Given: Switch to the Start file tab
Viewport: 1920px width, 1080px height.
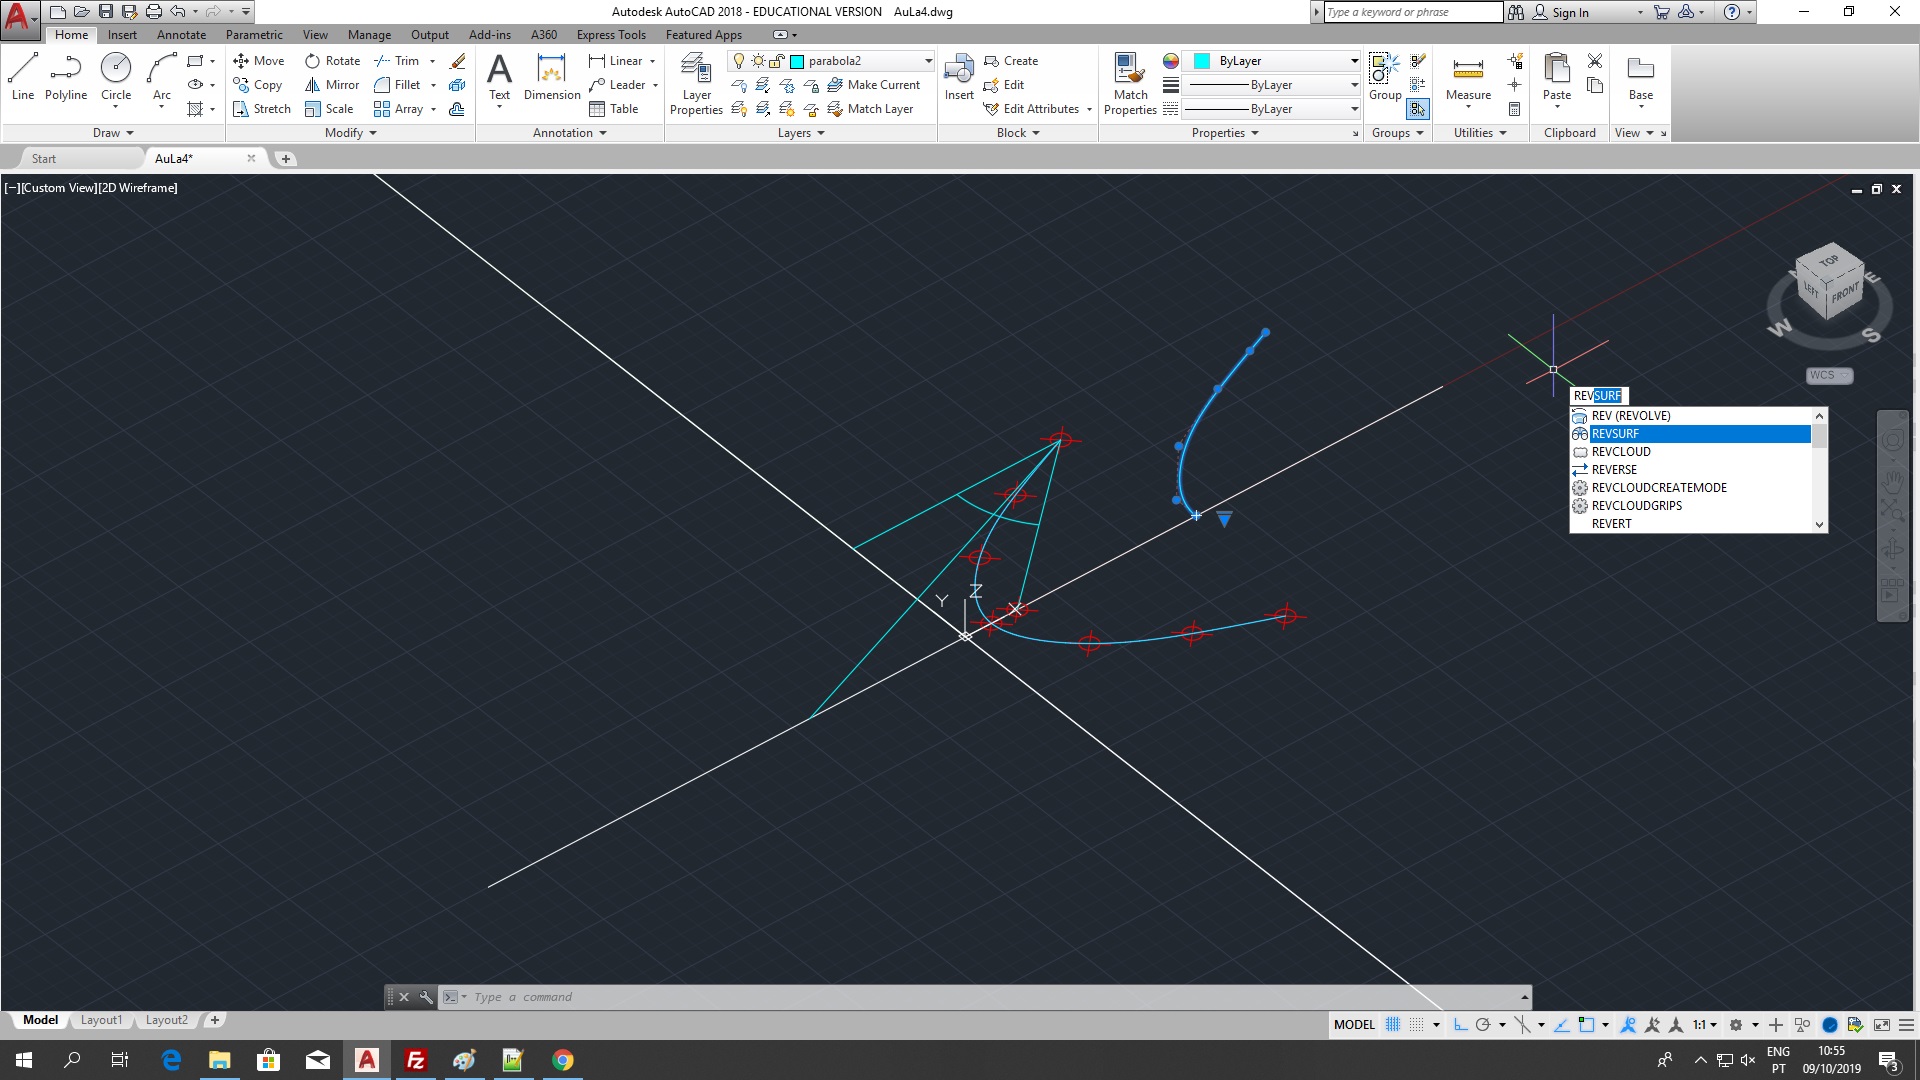Looking at the screenshot, I should [44, 158].
